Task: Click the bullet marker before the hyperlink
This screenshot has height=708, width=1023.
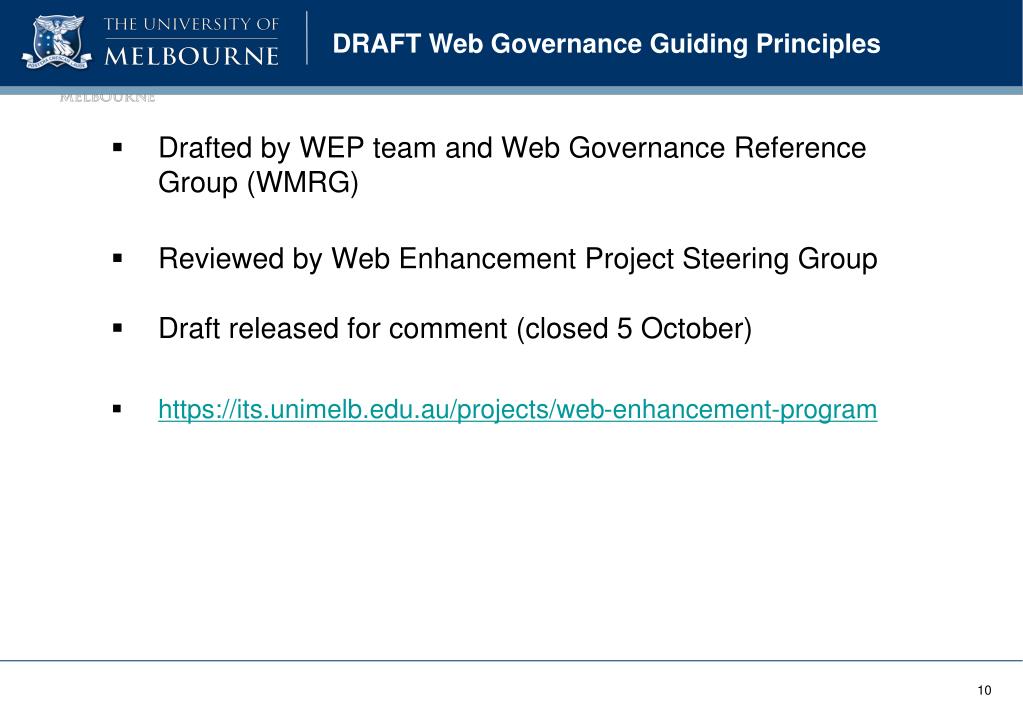Action: click(117, 409)
